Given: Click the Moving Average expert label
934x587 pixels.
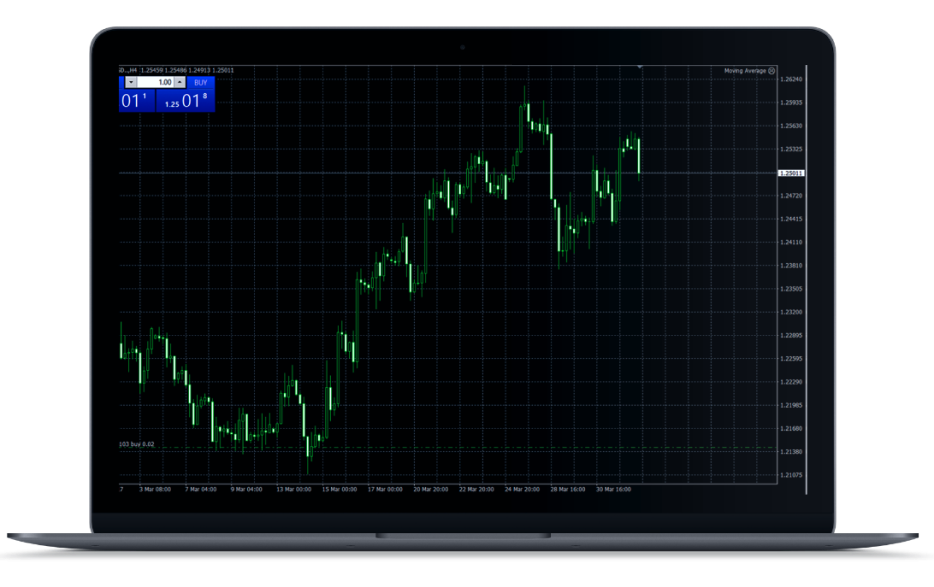Looking at the screenshot, I should point(745,71).
